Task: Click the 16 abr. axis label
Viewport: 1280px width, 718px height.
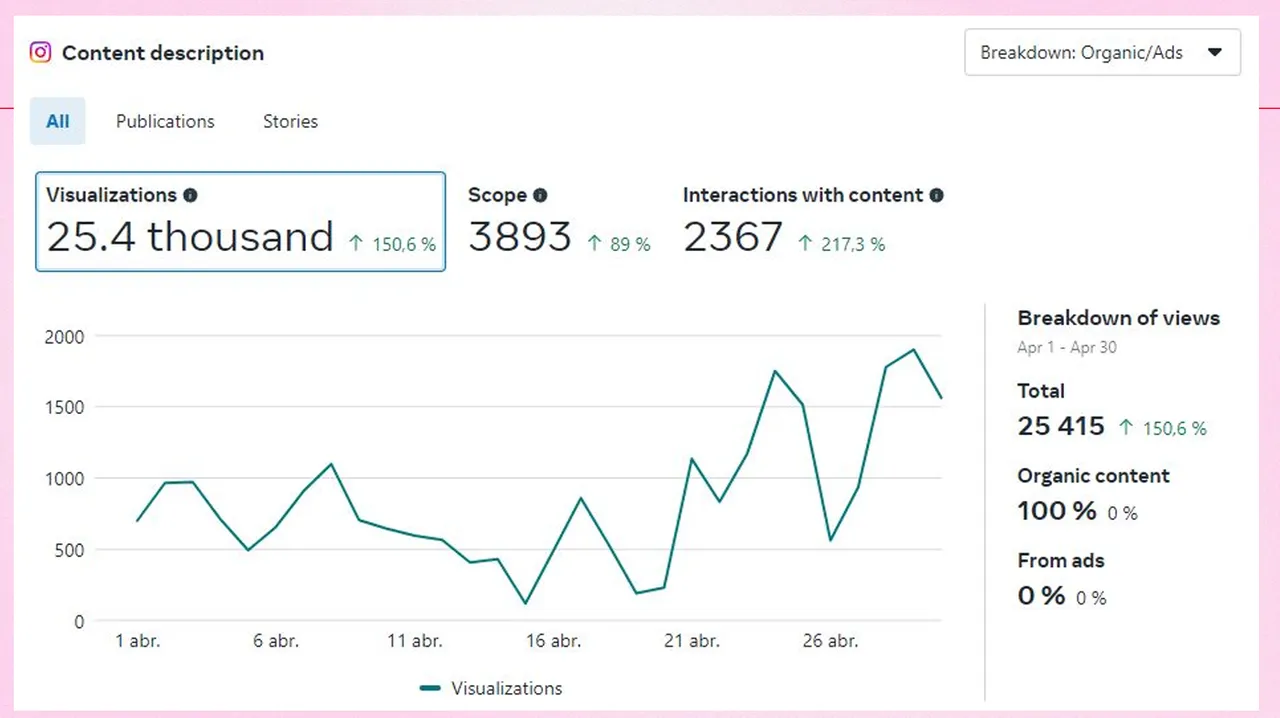Action: pos(553,641)
